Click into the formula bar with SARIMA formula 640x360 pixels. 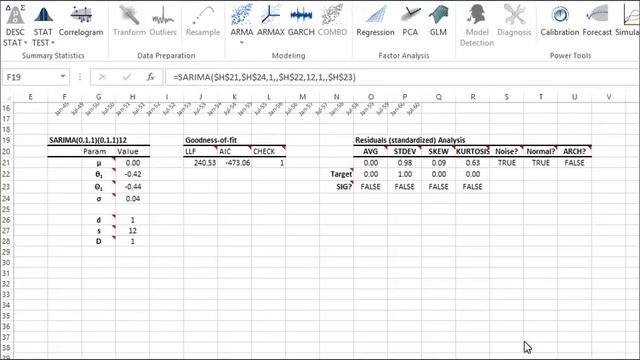[x=402, y=77]
